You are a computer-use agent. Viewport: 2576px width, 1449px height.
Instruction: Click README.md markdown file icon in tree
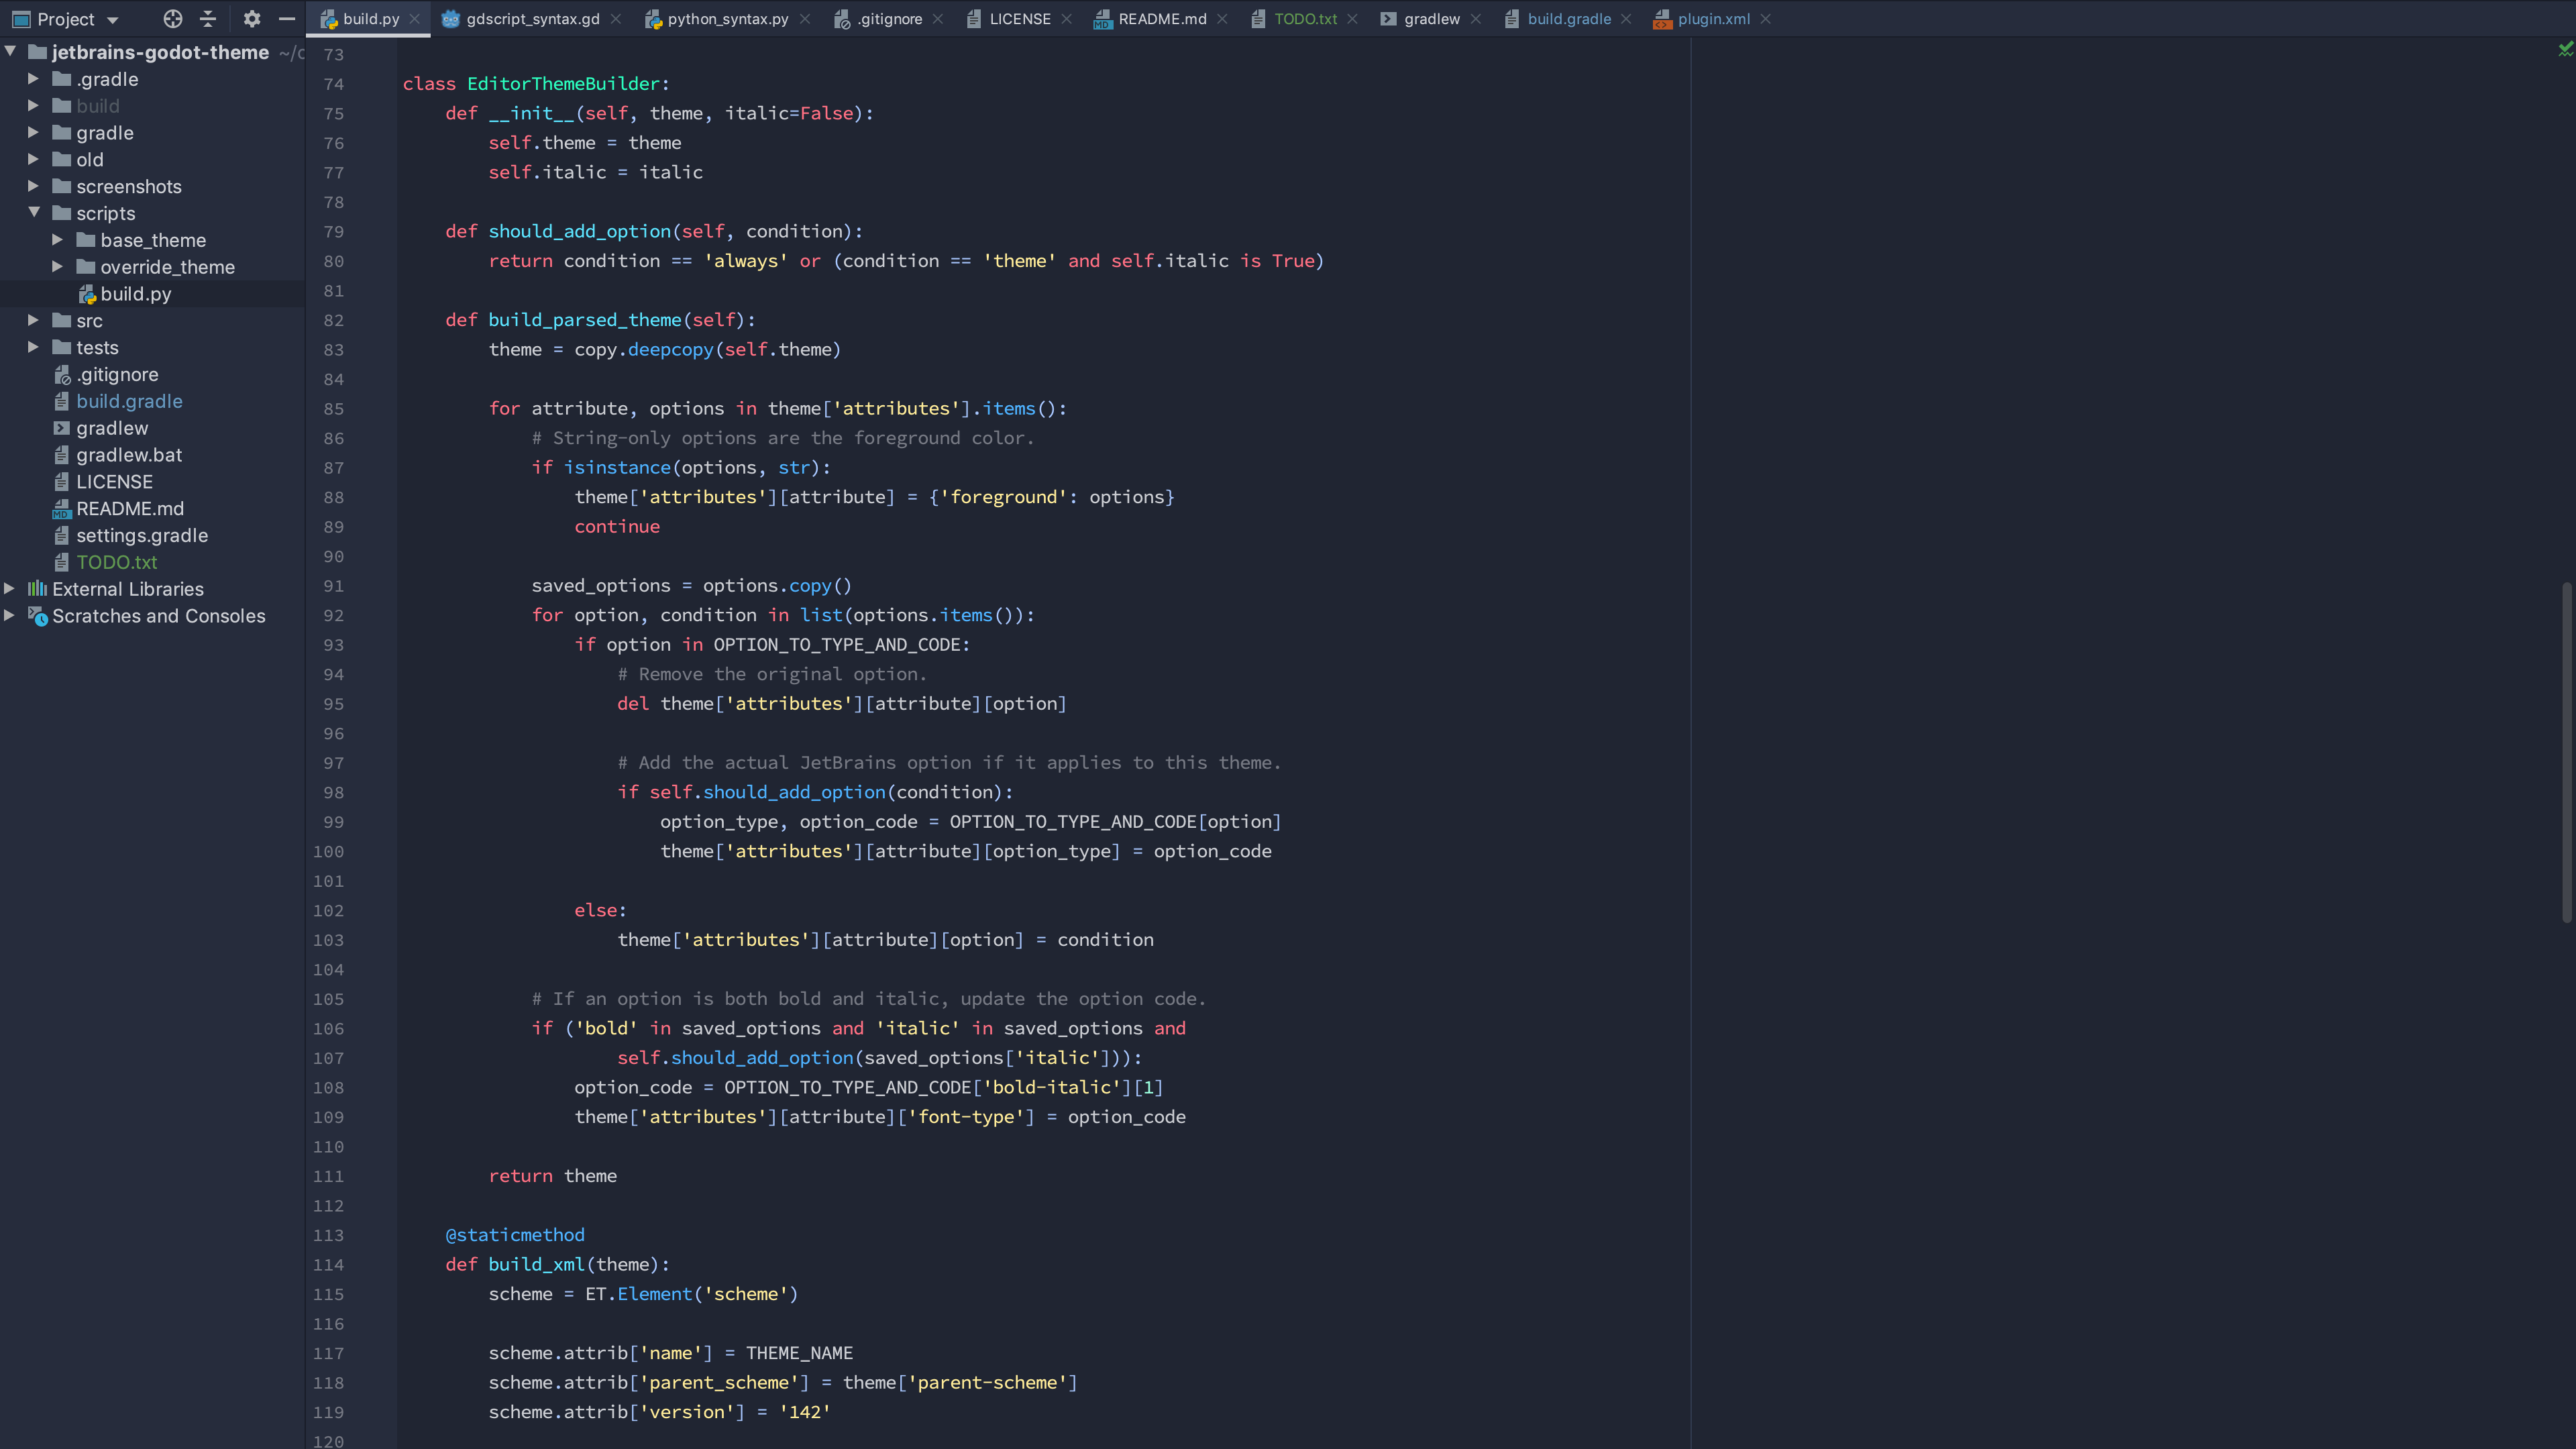click(x=62, y=509)
